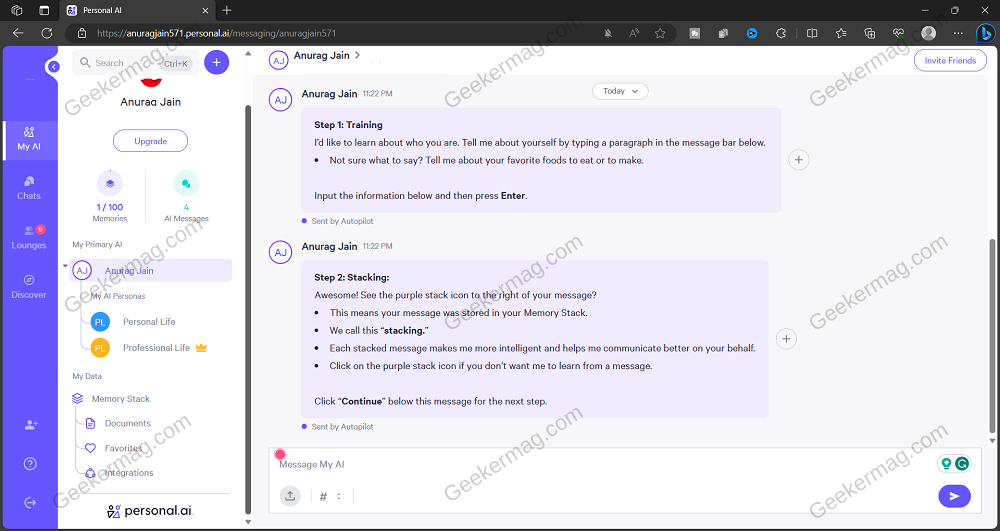
Task: Click the upload file icon in message bar
Action: (290, 496)
